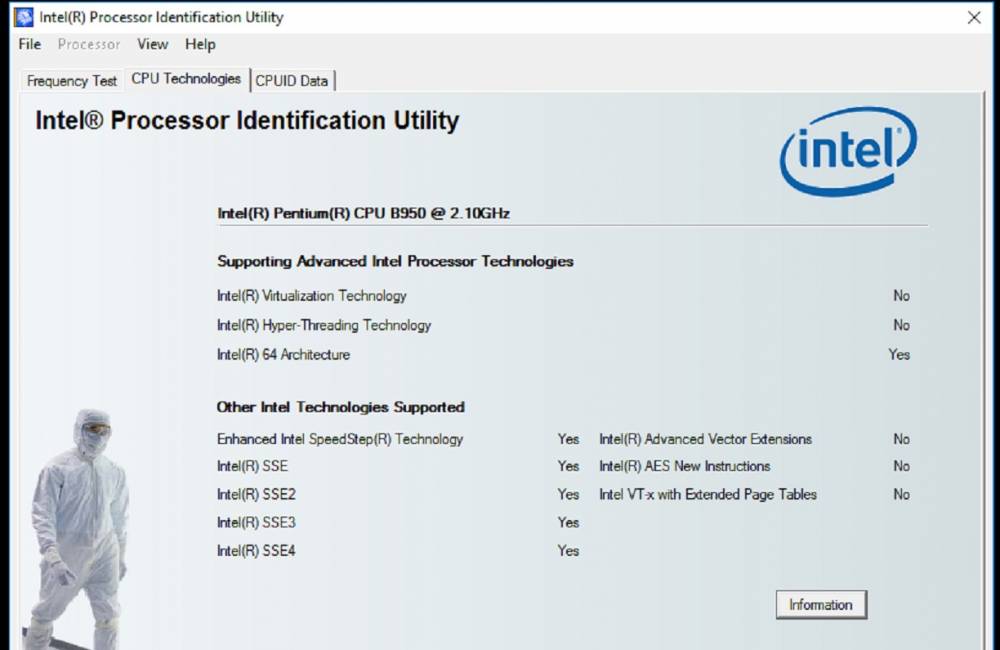
Task: Click the Yes value for Intel(R) SSE
Action: pos(568,466)
